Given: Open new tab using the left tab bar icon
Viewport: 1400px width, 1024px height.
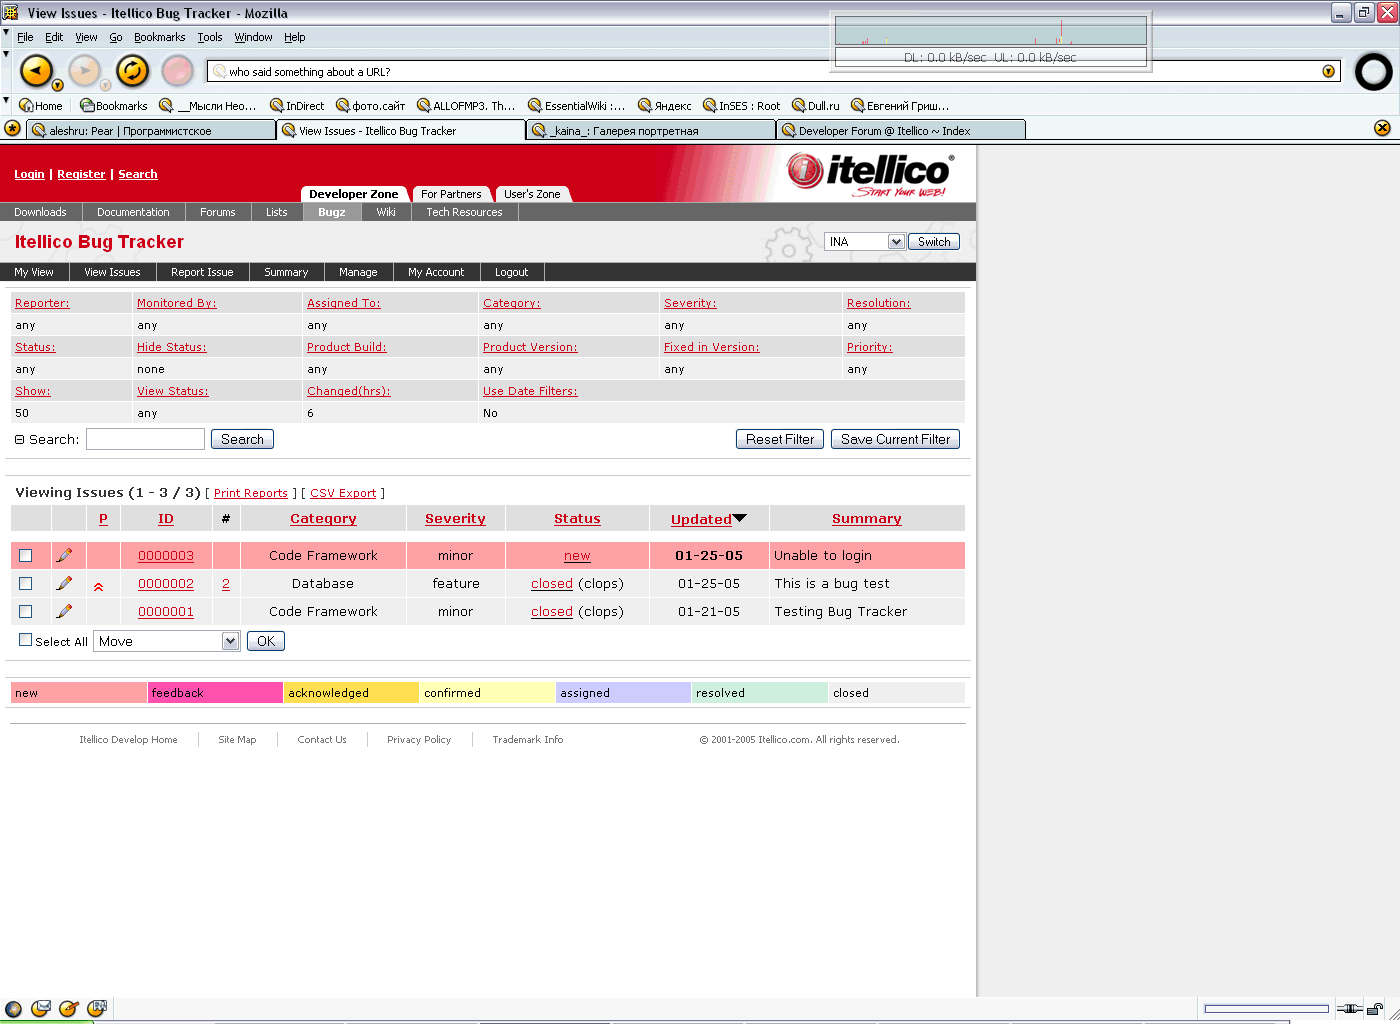Looking at the screenshot, I should (12, 129).
